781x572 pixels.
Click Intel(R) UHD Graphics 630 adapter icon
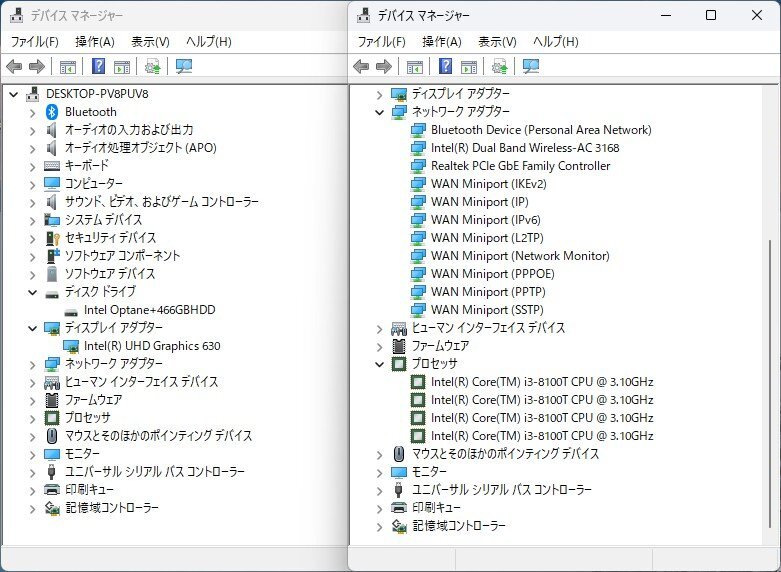coord(71,346)
